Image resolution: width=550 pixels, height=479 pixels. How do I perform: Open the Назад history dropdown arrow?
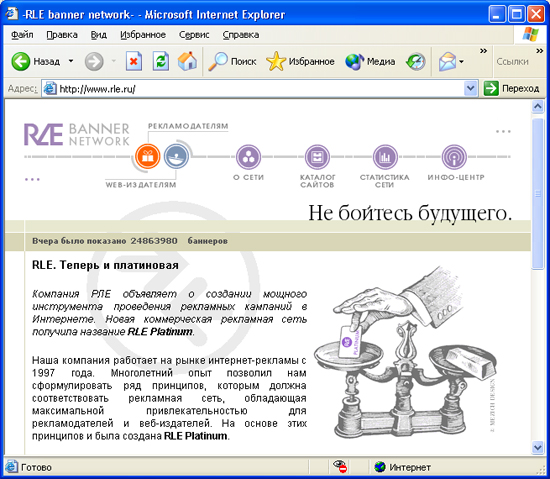[x=71, y=61]
